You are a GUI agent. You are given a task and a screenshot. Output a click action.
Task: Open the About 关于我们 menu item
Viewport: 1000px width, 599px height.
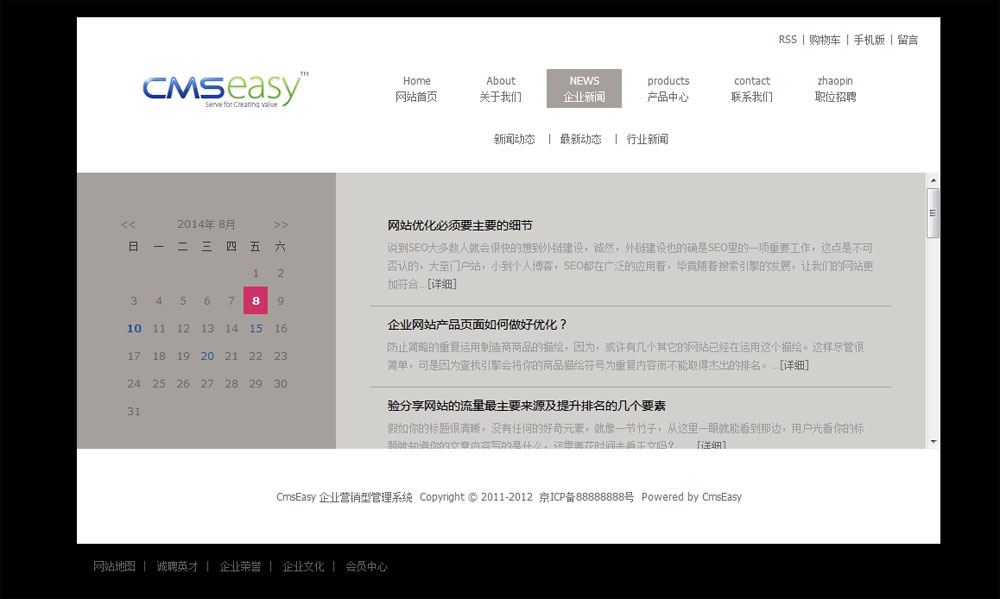click(x=500, y=89)
